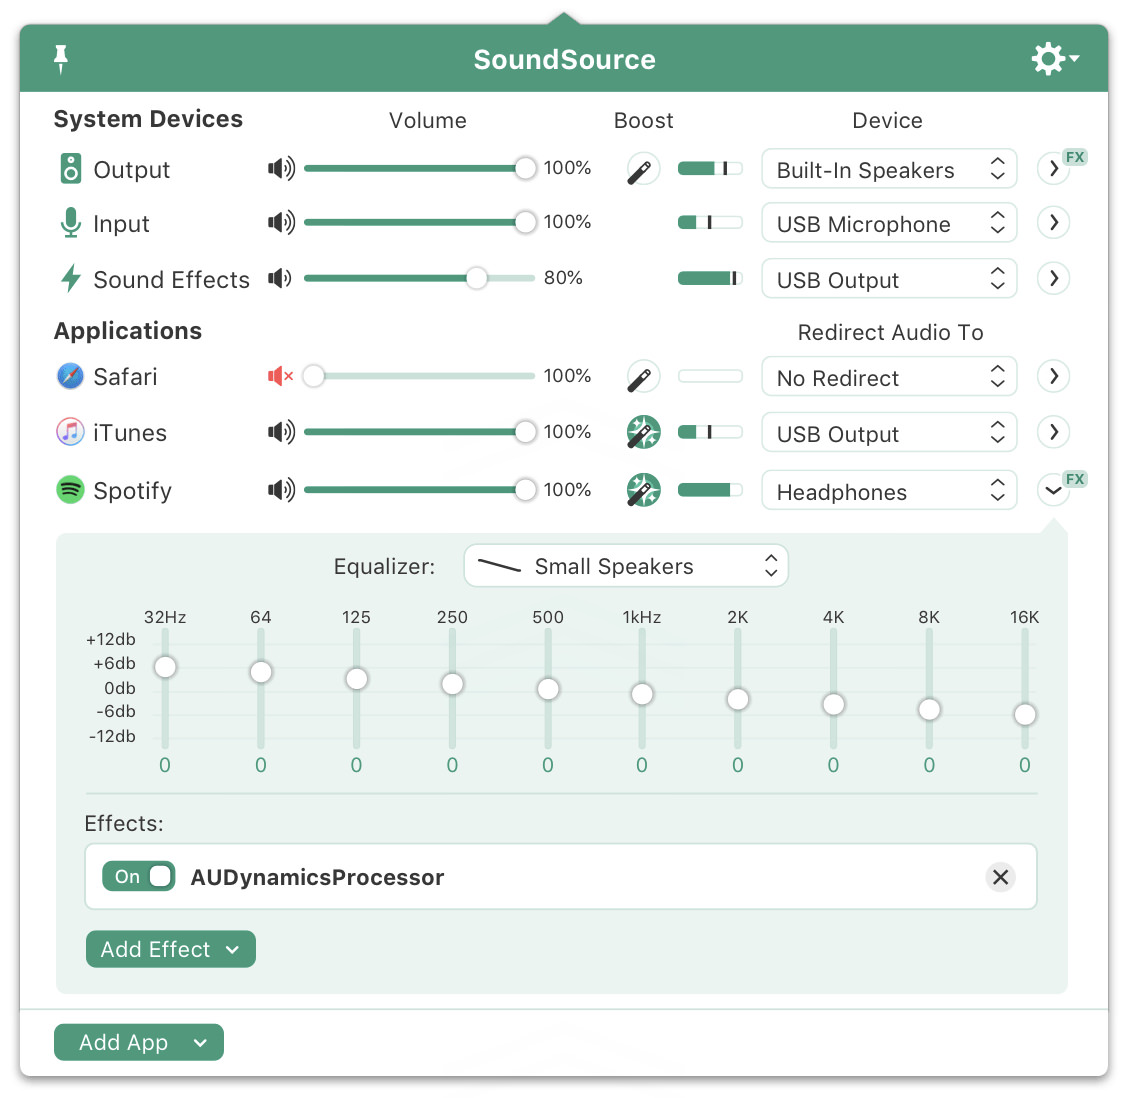Mute the Input volume speaker icon

(281, 222)
